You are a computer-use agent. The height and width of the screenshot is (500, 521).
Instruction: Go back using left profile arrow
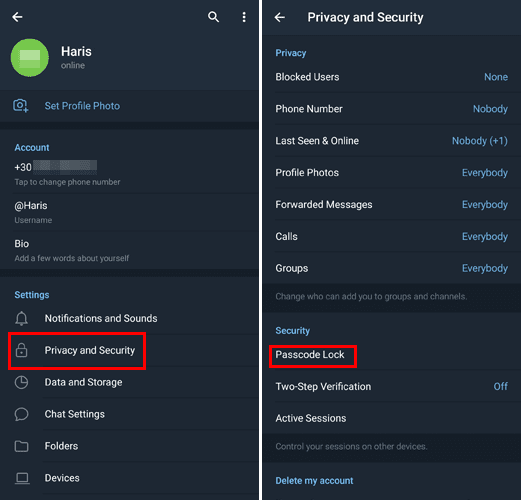tap(17, 17)
